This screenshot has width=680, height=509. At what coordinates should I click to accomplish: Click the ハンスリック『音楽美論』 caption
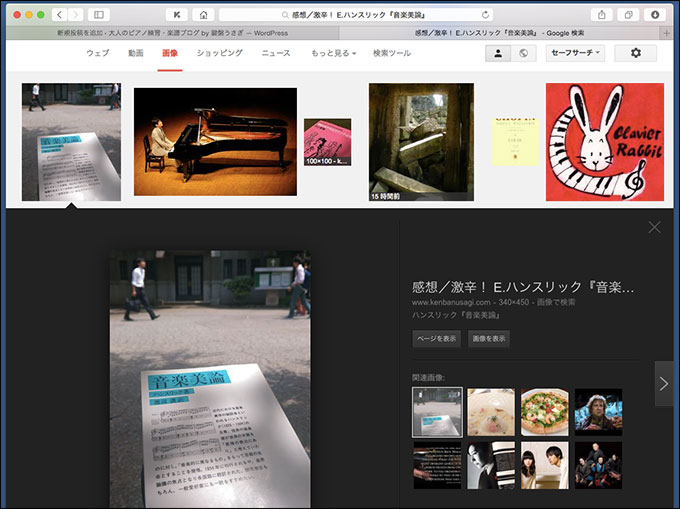pyautogui.click(x=456, y=315)
